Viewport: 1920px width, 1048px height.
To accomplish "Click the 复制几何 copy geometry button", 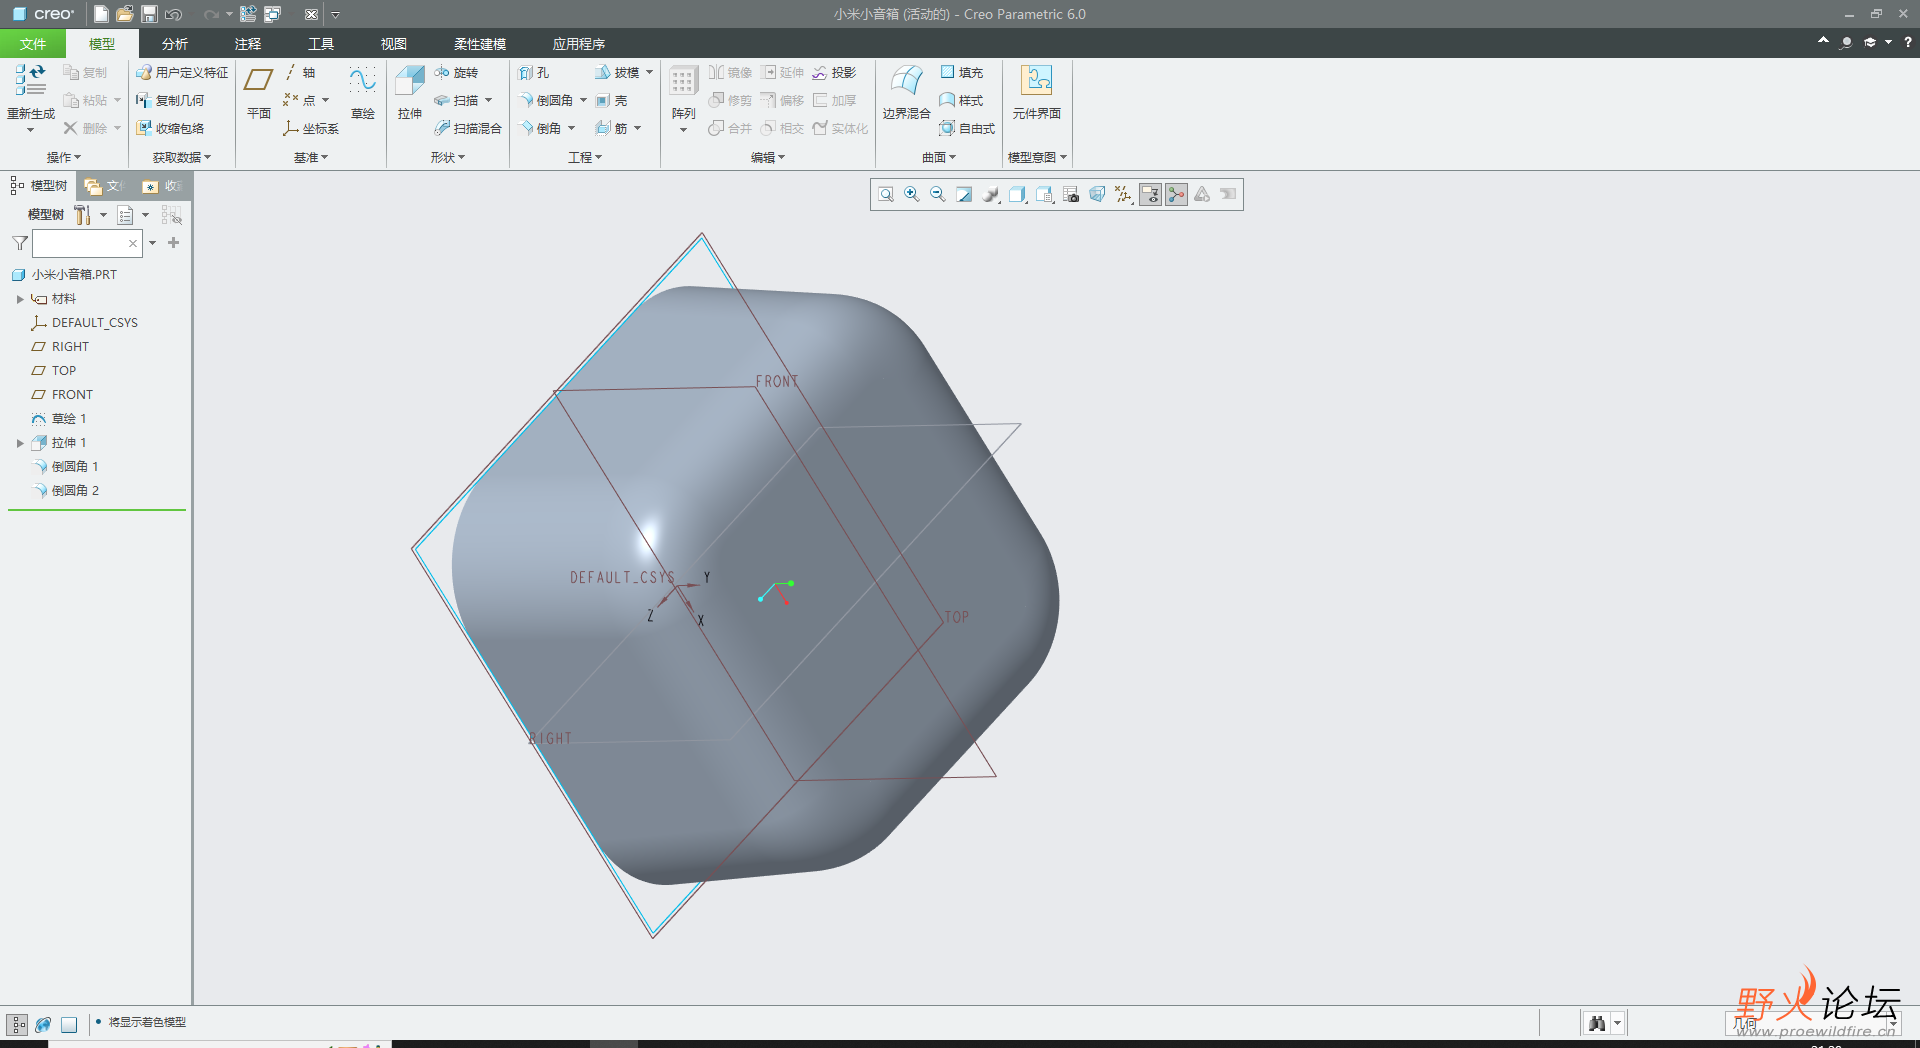I will [x=170, y=101].
